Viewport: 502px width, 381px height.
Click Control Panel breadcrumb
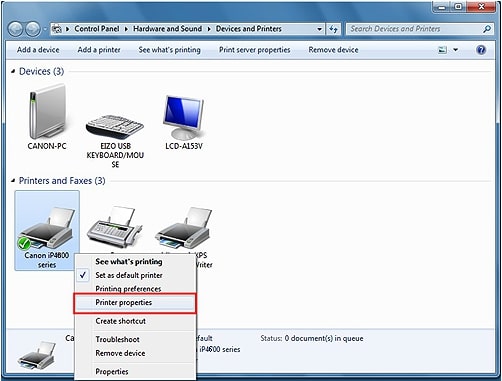[x=97, y=29]
